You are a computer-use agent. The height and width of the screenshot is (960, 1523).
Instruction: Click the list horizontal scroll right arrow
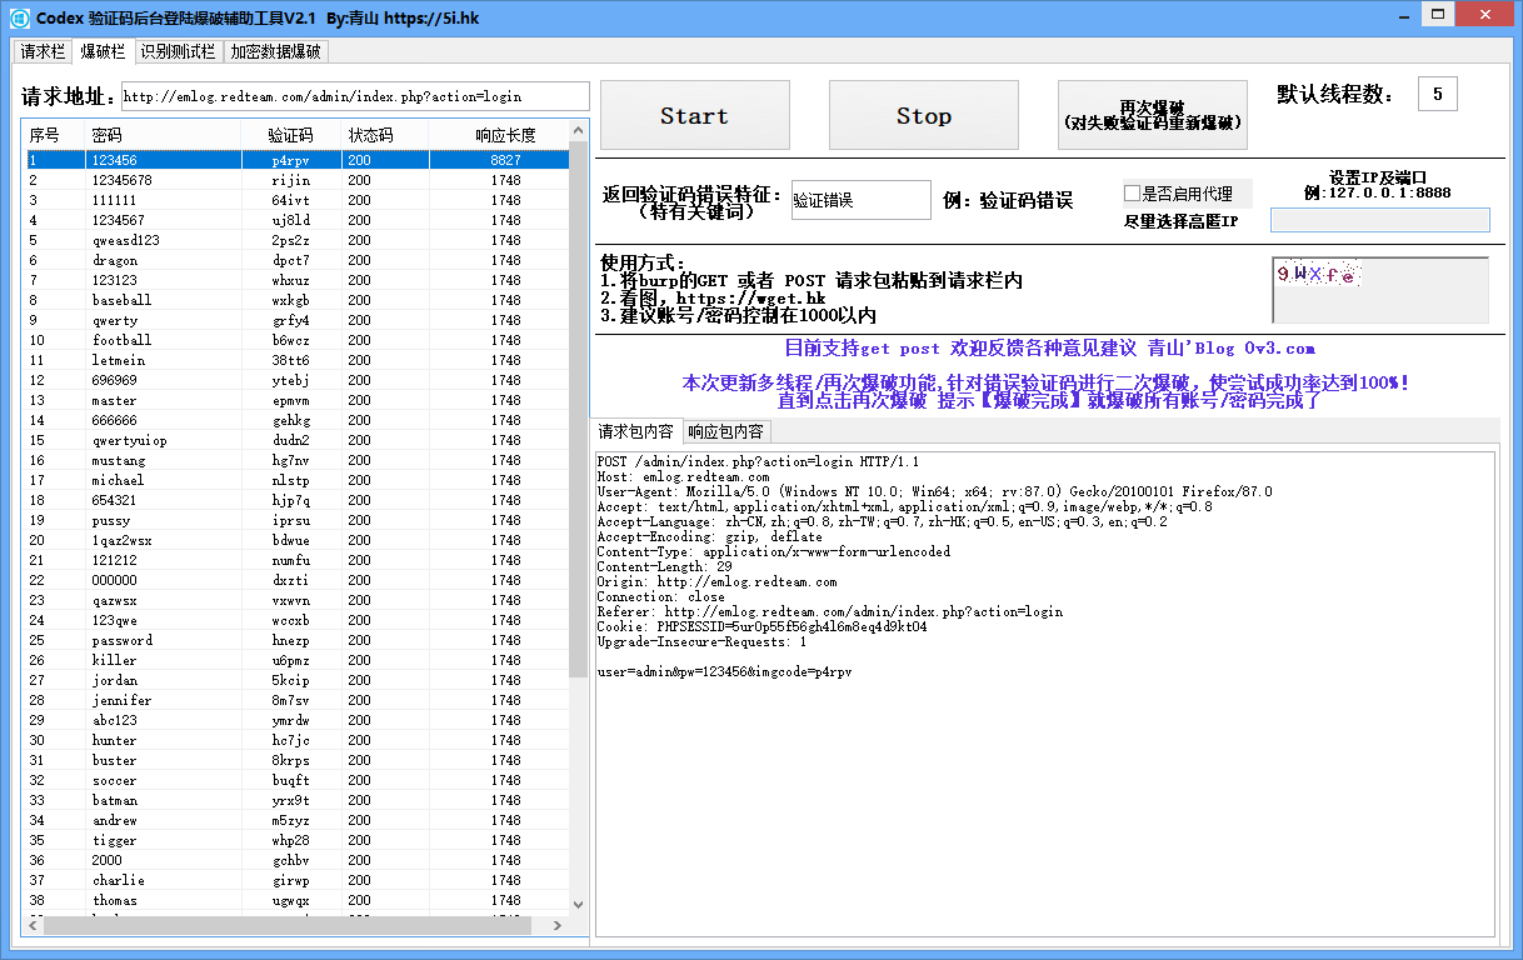[x=557, y=926]
